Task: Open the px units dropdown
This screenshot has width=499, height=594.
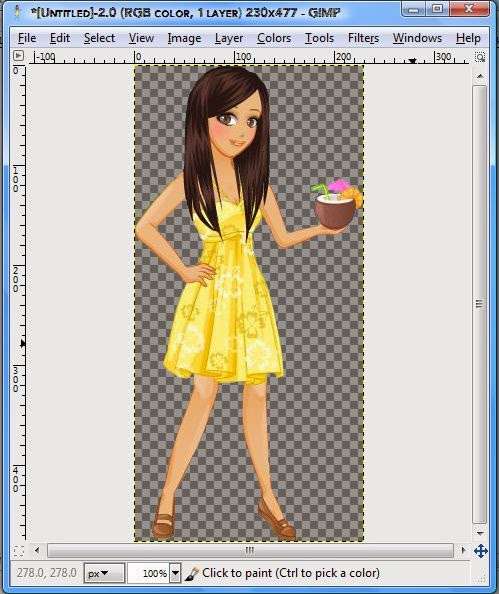Action: point(104,573)
